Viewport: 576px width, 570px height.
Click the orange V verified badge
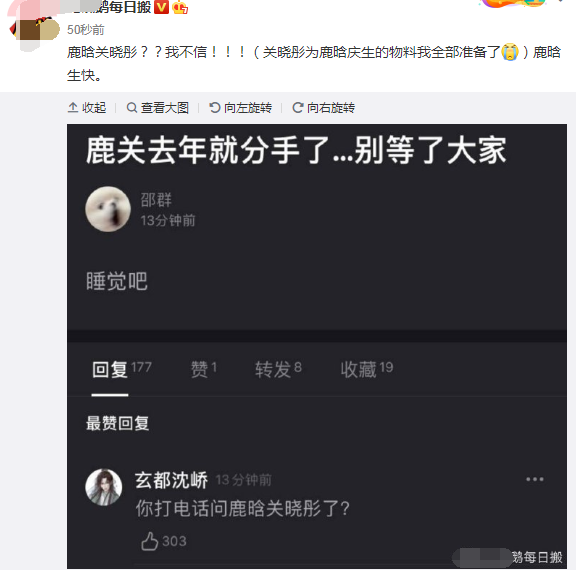pos(161,7)
